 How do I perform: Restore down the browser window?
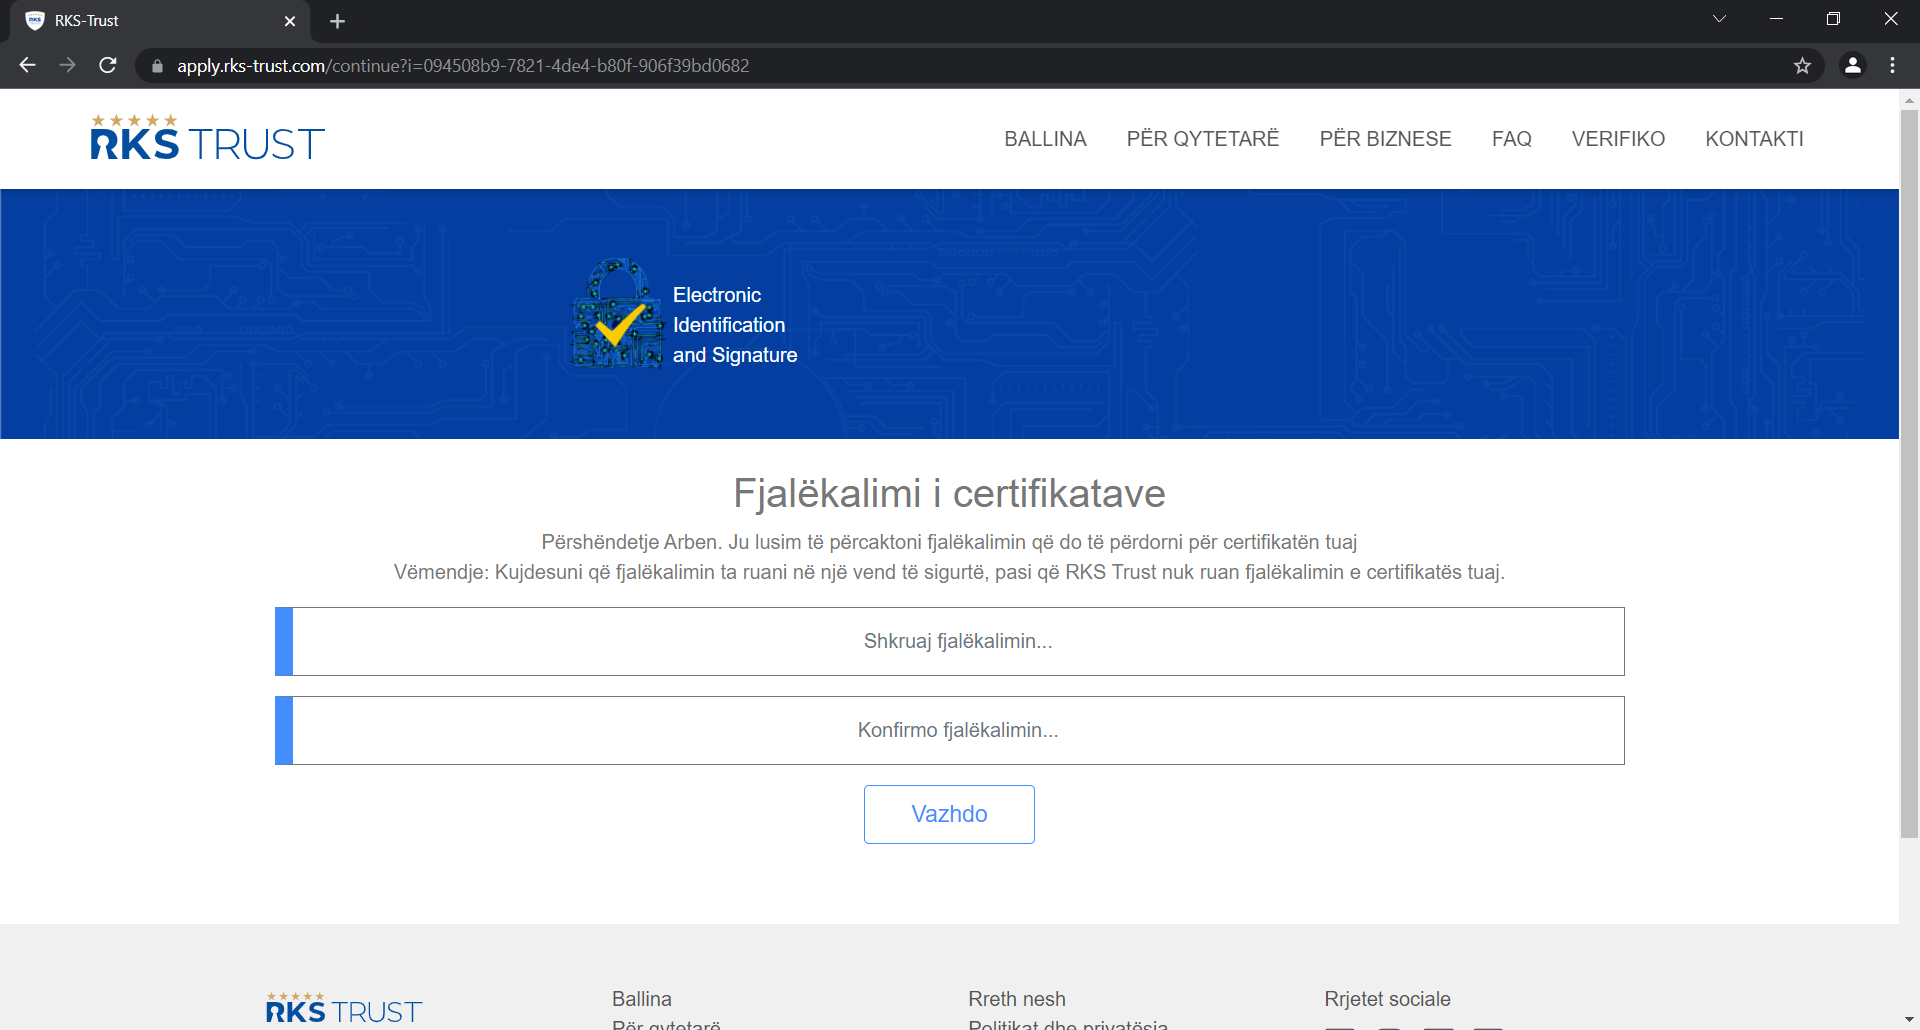click(x=1833, y=19)
